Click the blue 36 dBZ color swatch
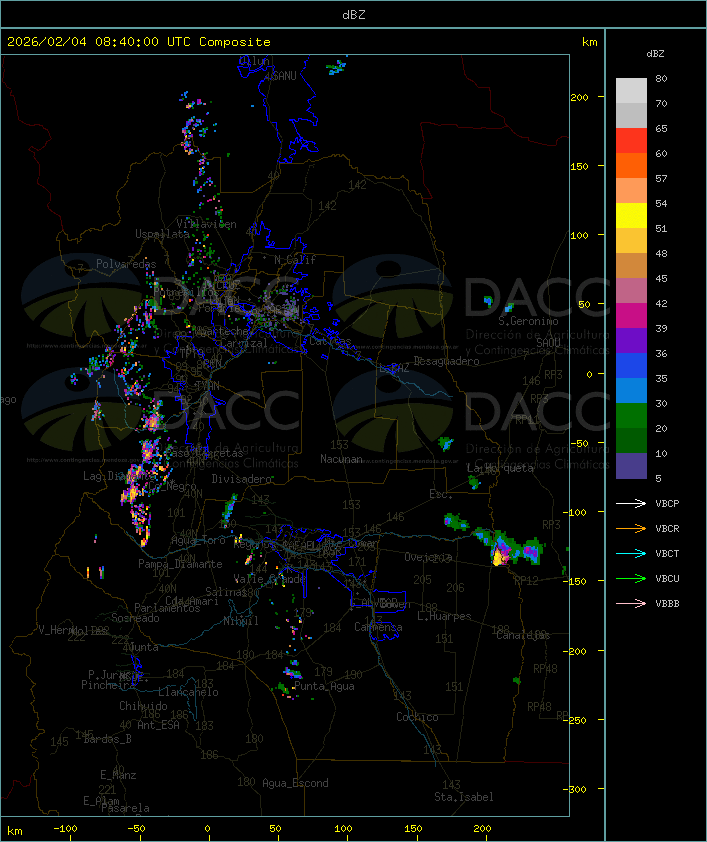The width and height of the screenshot is (707, 842). (631, 365)
